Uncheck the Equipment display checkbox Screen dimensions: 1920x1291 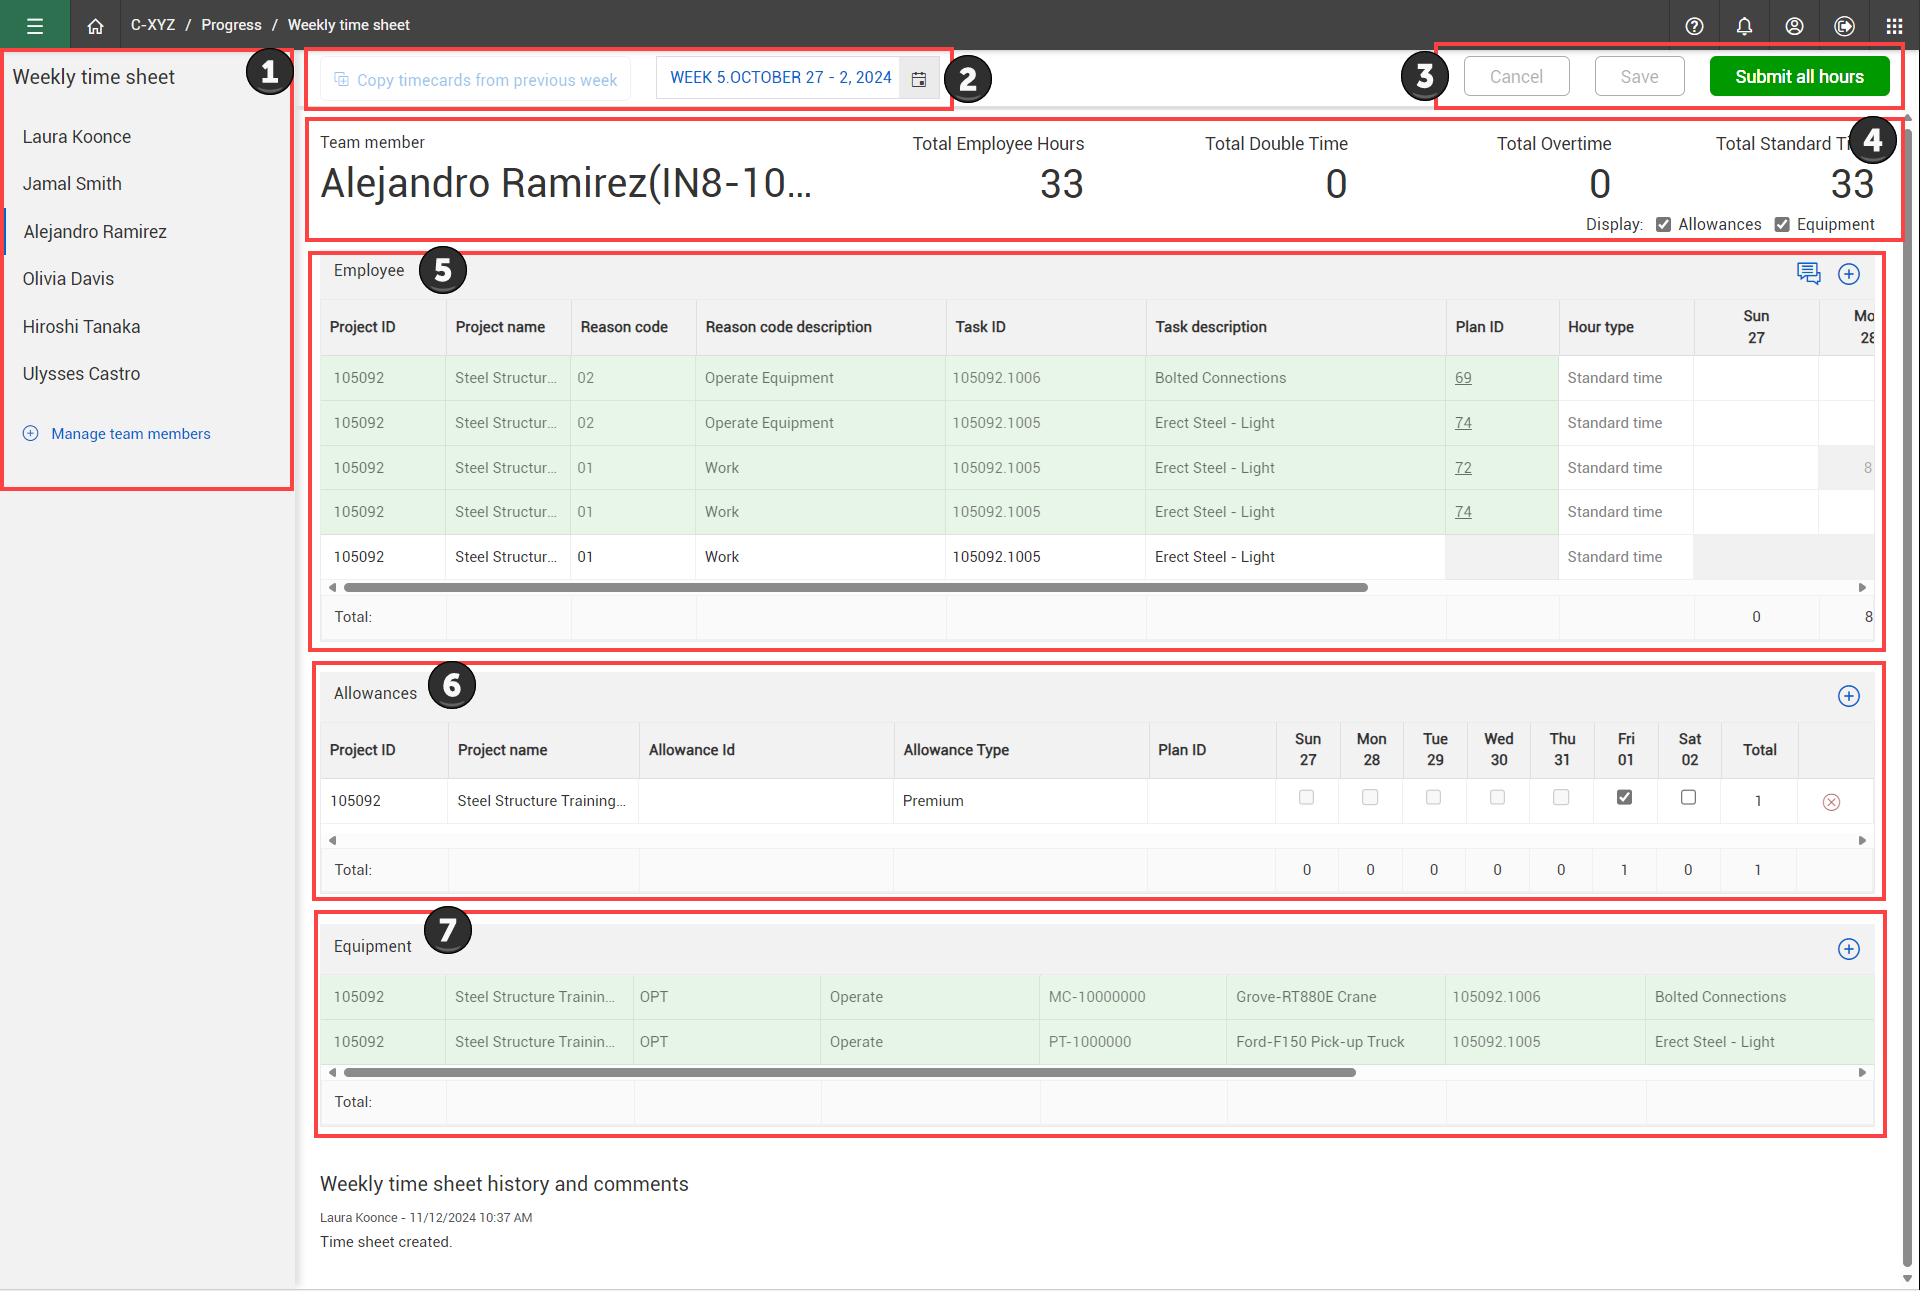tap(1782, 224)
